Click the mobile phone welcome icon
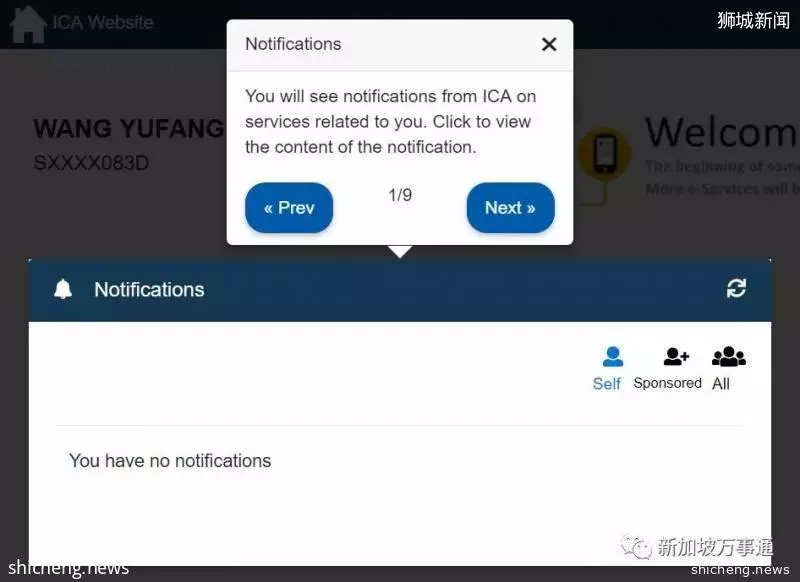800x582 pixels. pyautogui.click(x=605, y=153)
